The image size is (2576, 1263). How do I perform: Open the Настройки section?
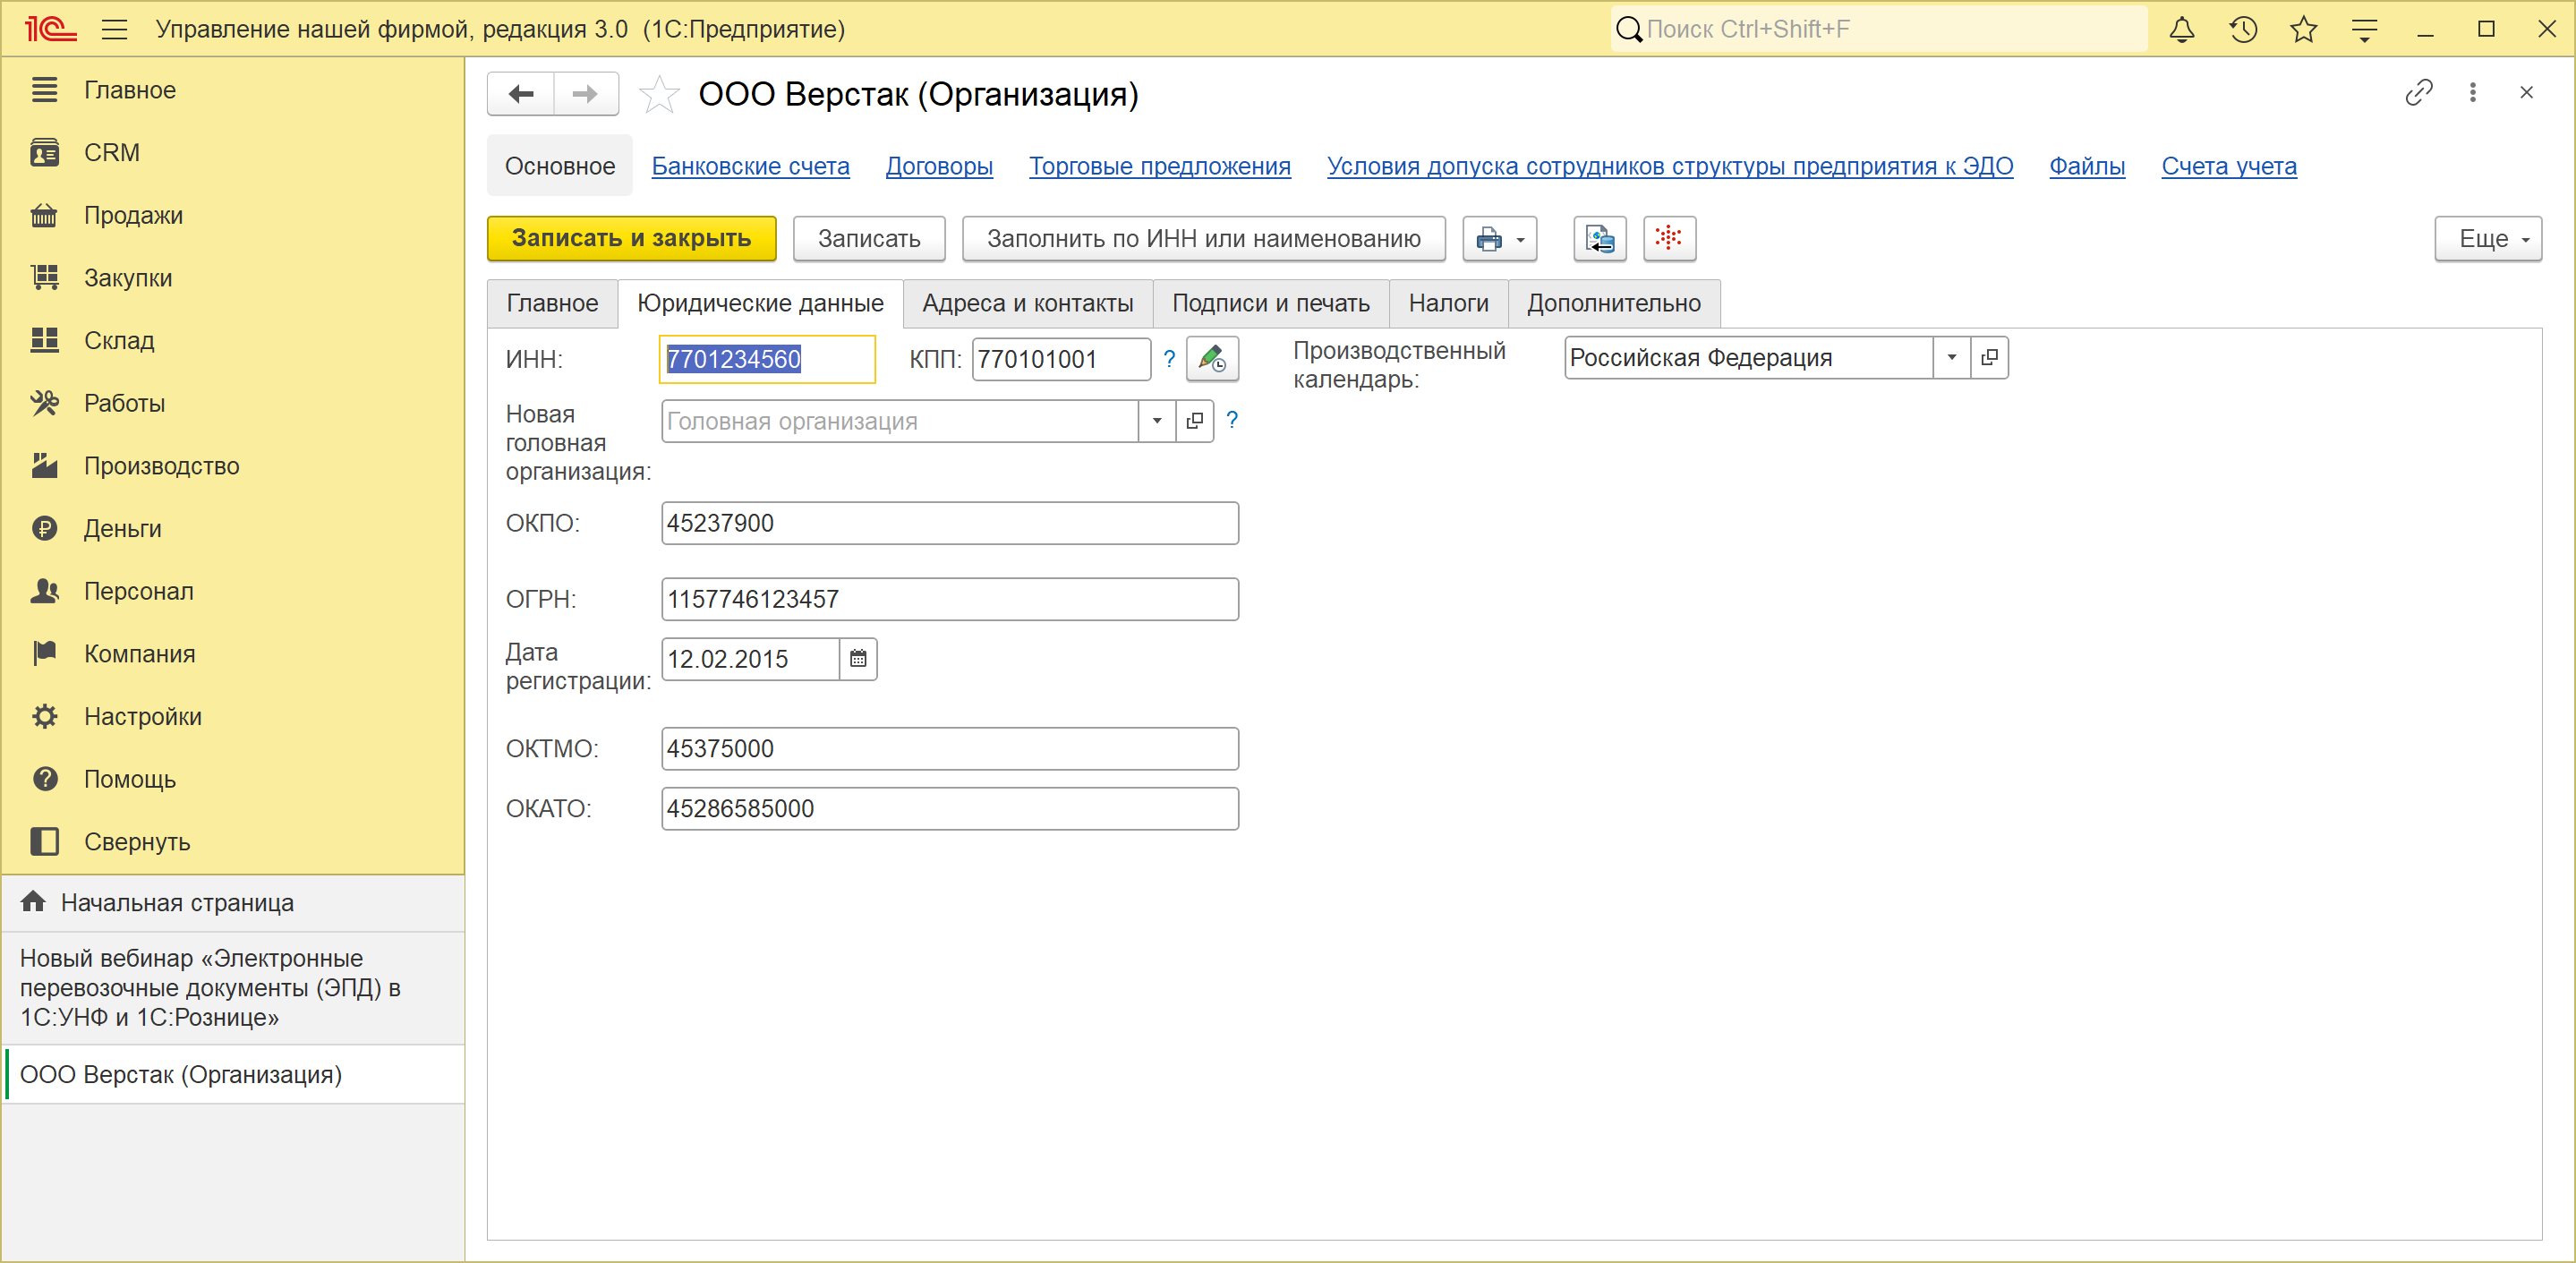point(233,717)
